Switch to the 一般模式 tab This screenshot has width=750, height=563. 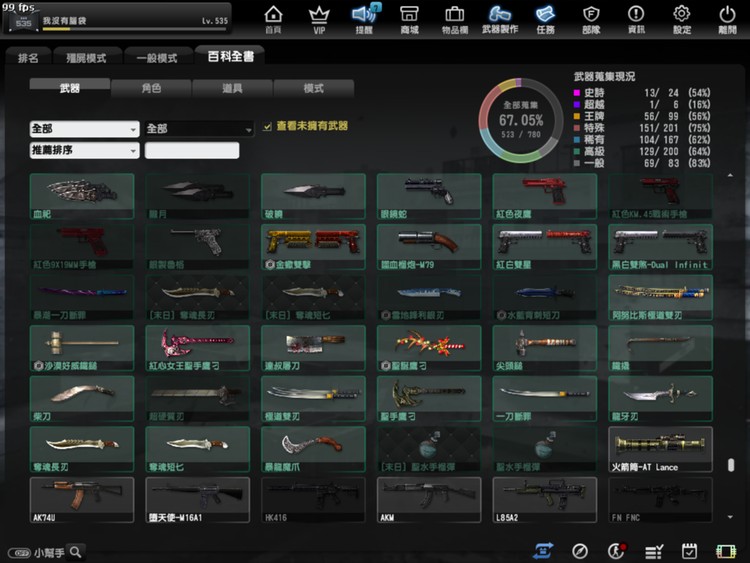(x=156, y=58)
